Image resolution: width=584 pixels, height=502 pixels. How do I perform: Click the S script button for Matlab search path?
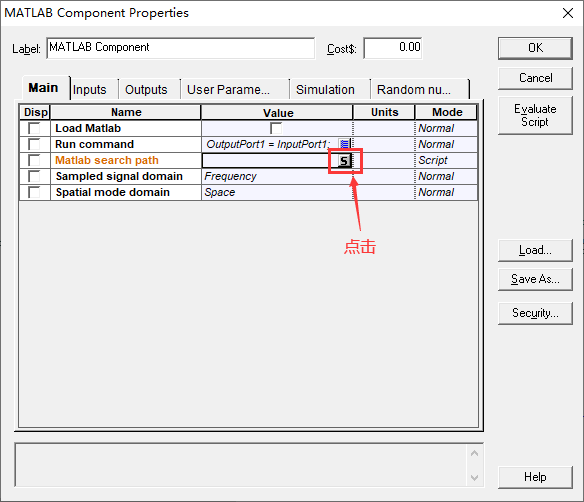[345, 161]
